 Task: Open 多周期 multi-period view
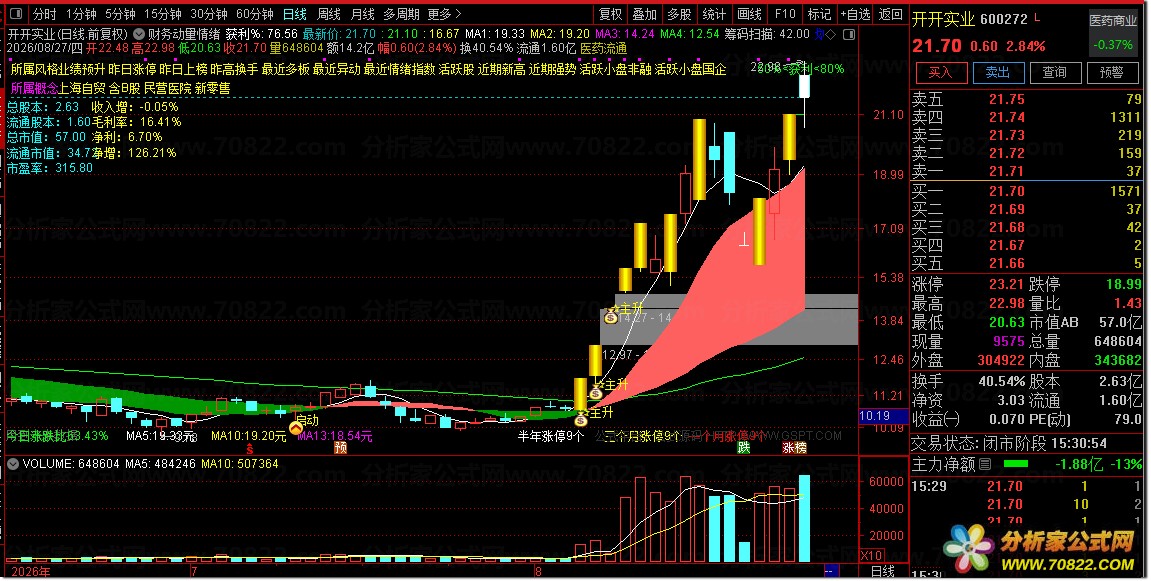pyautogui.click(x=402, y=14)
